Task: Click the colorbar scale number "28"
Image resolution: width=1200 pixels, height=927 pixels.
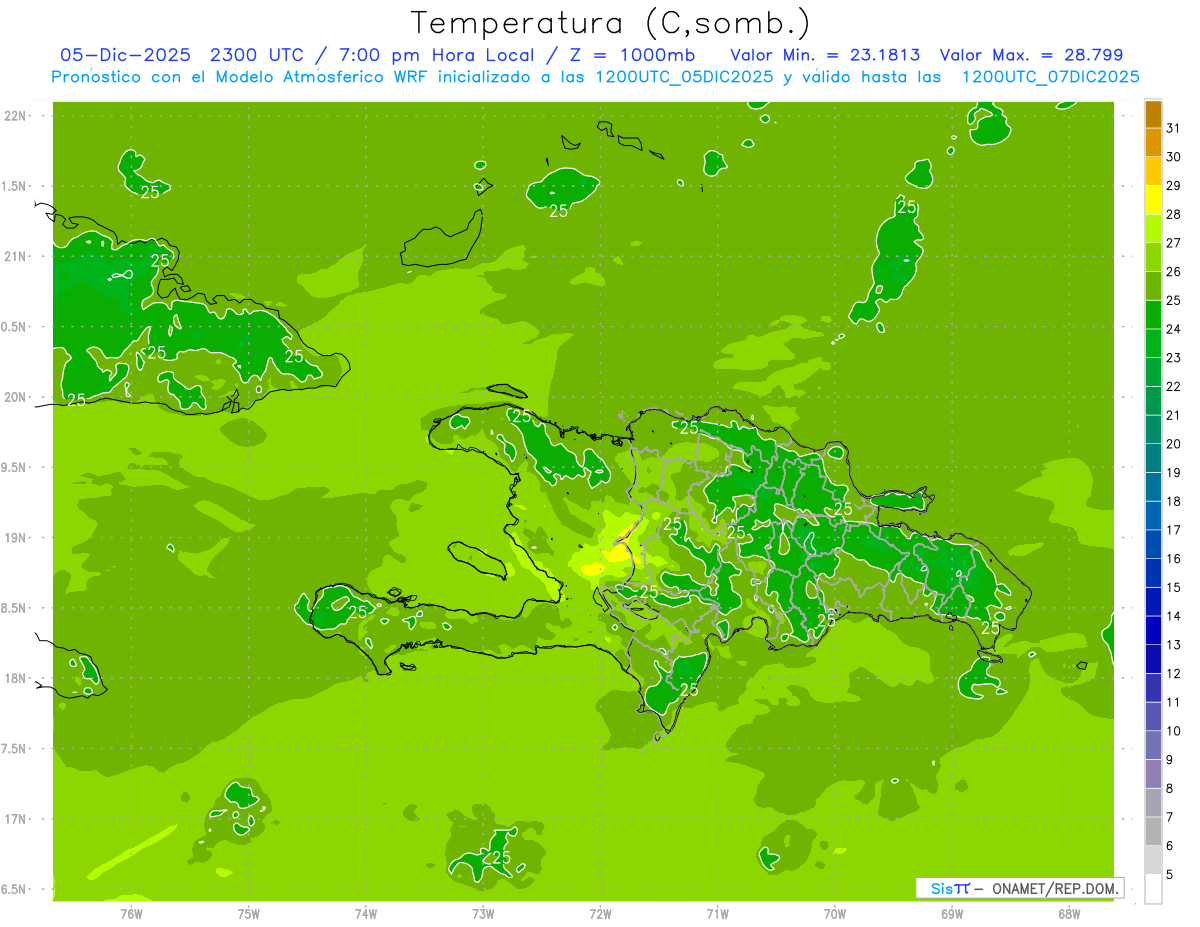Action: click(x=1174, y=214)
